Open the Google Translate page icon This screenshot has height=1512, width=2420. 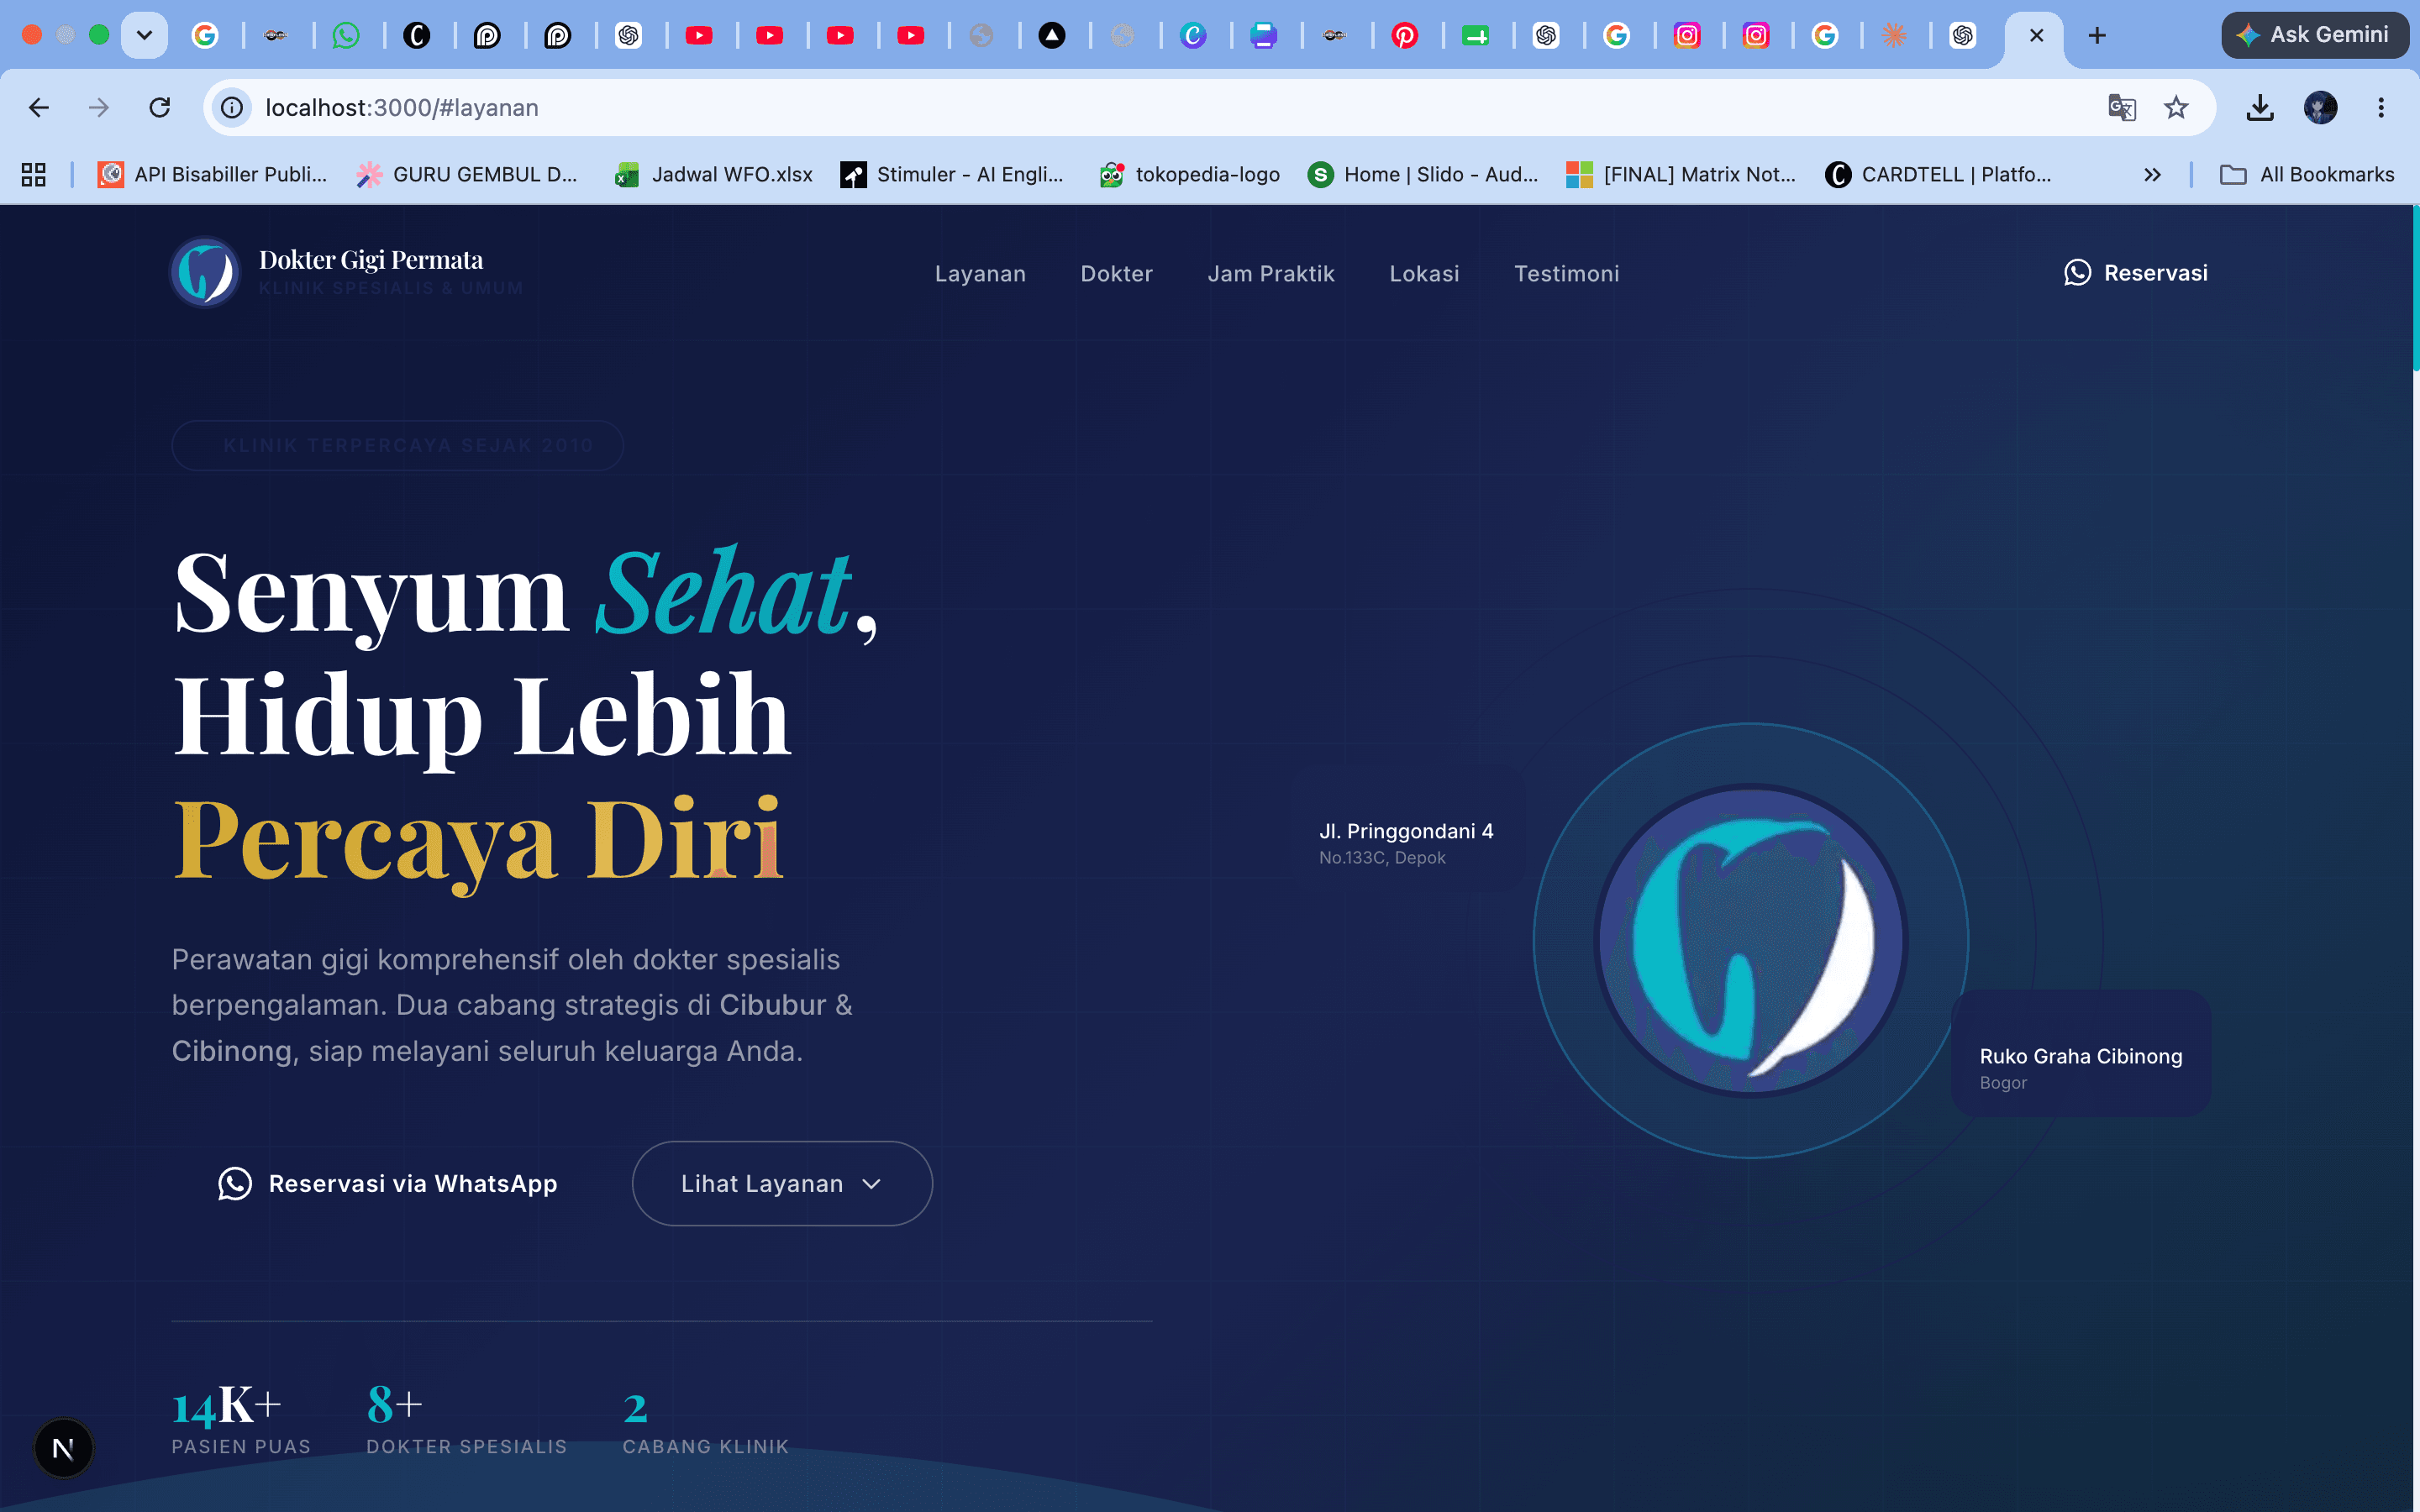pos(2122,107)
